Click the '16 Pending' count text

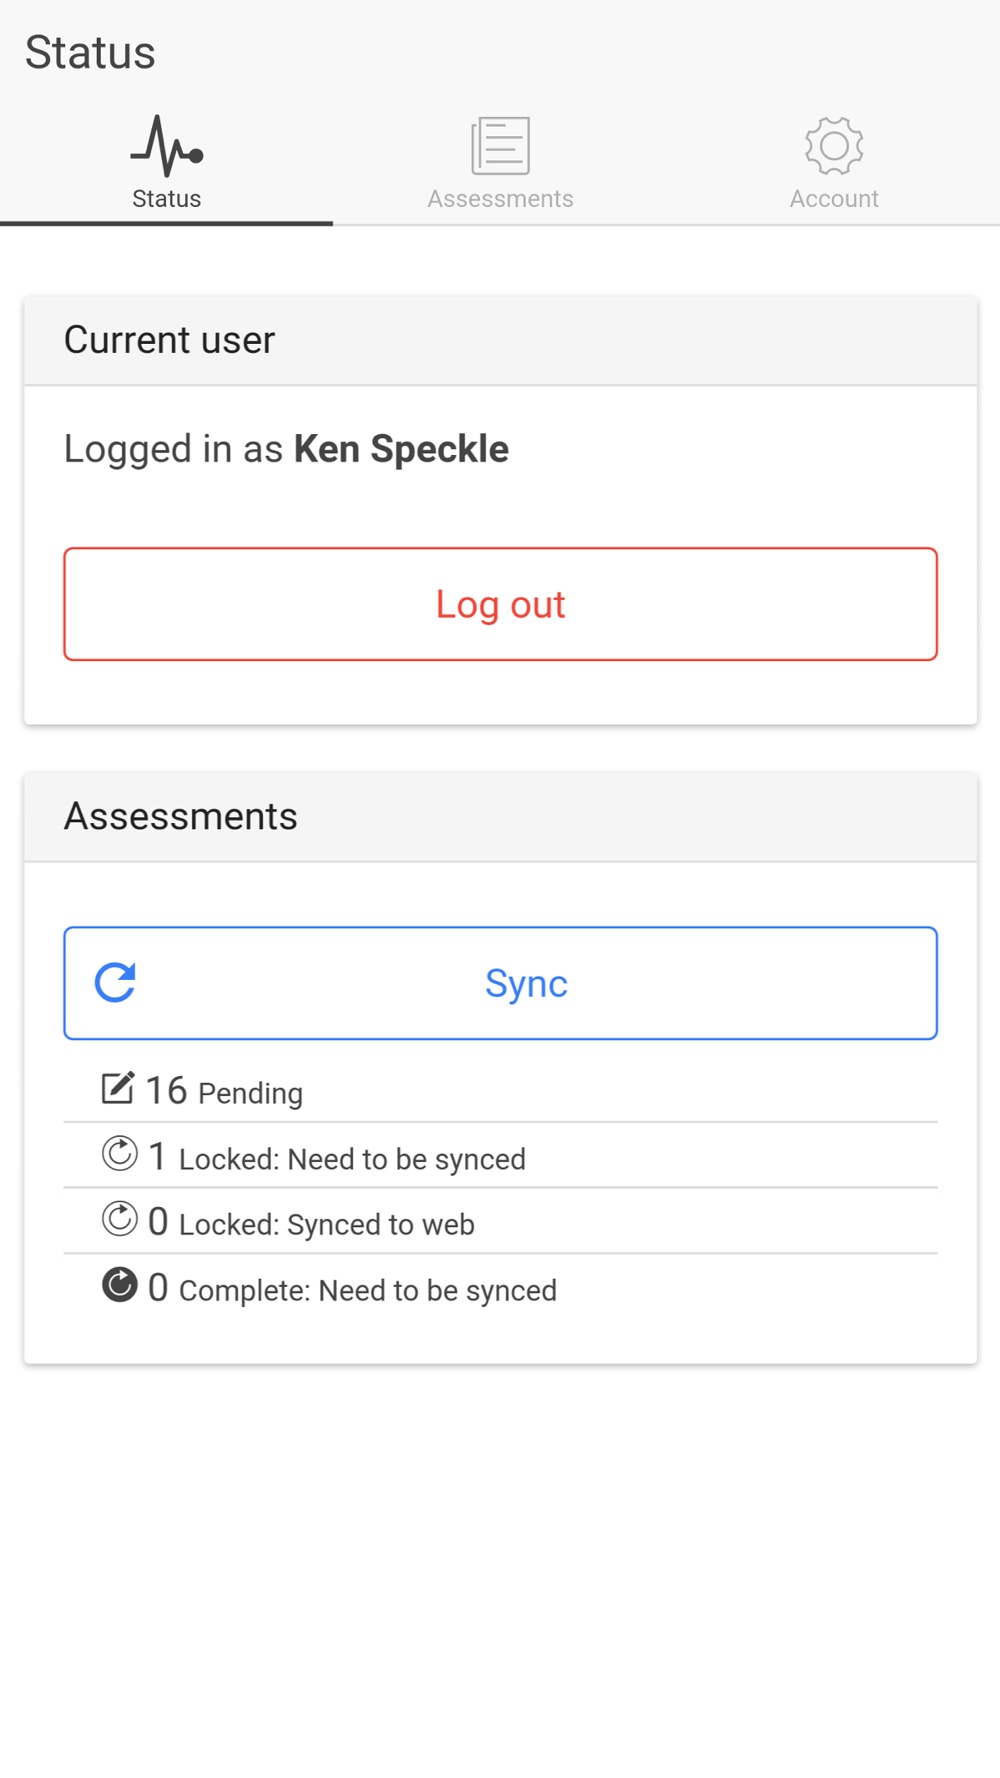point(224,1091)
